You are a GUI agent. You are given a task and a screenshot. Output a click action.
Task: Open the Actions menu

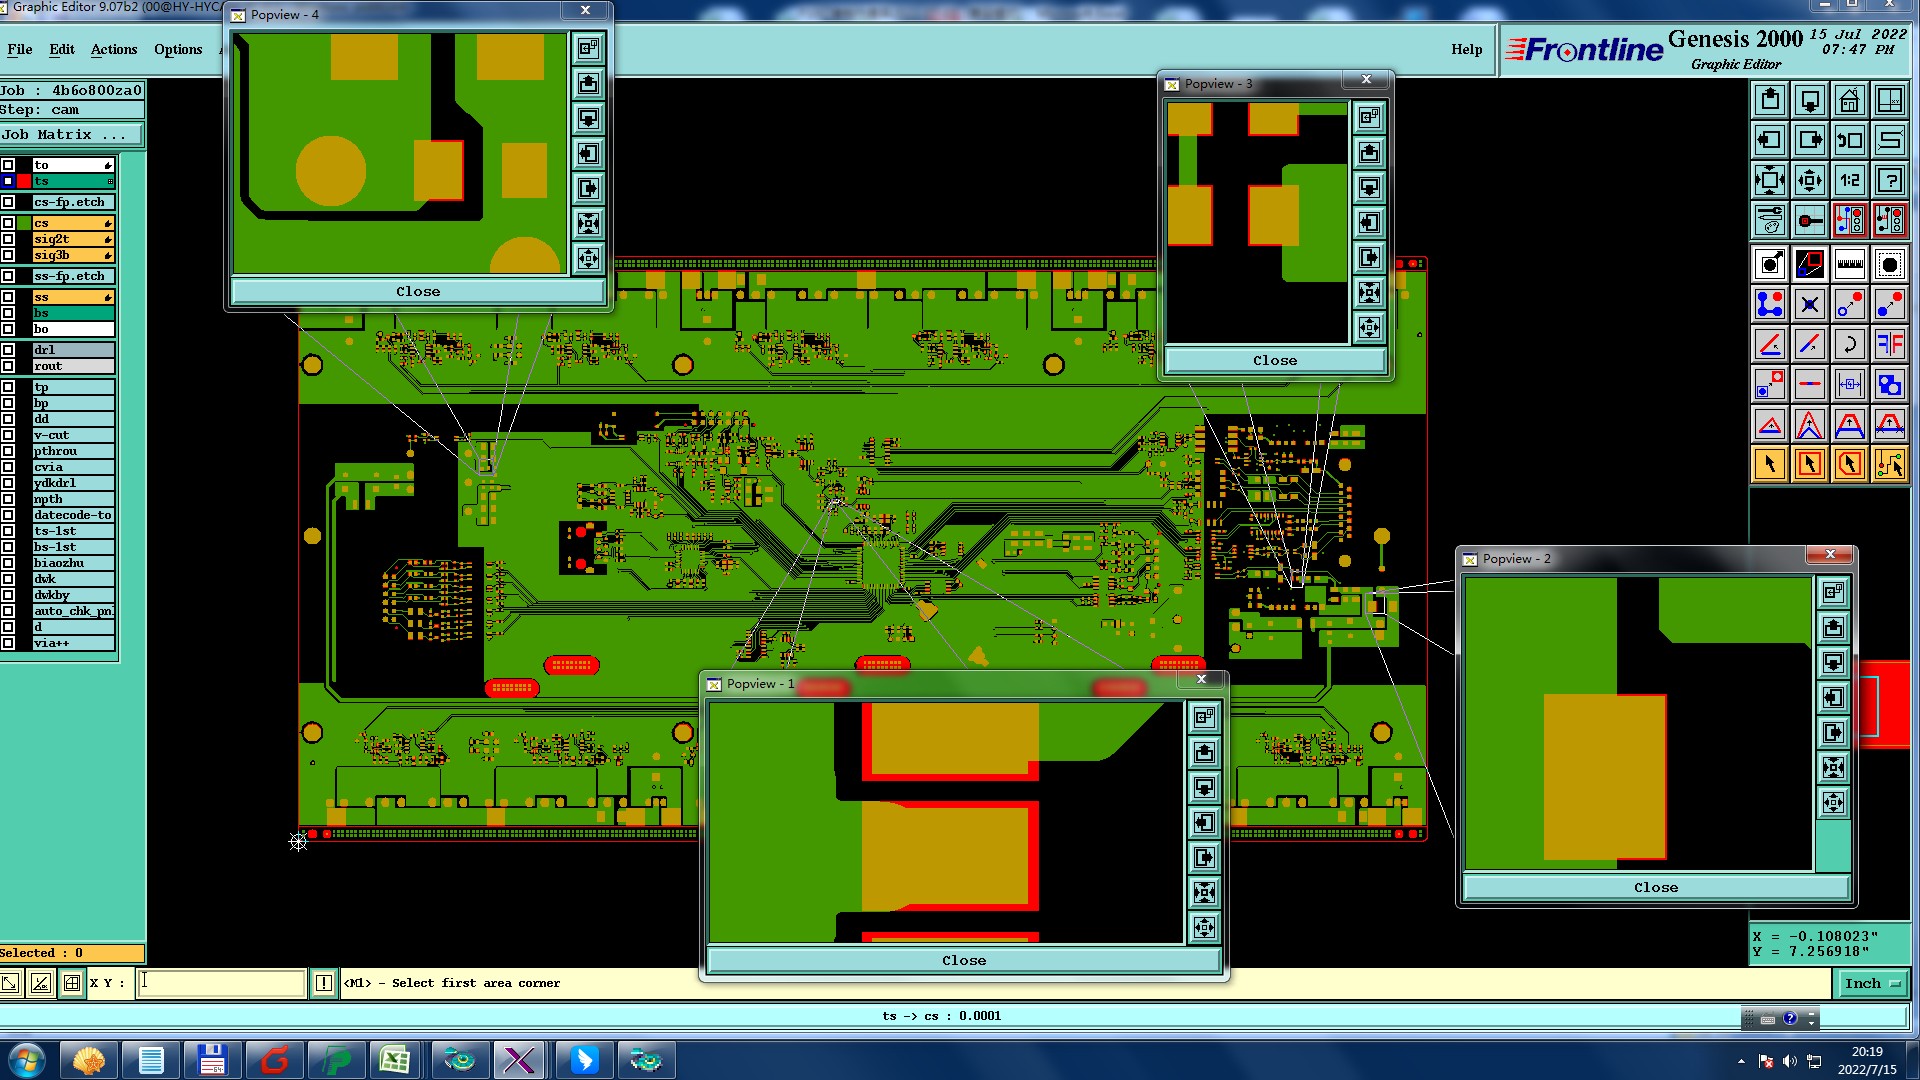tap(114, 49)
